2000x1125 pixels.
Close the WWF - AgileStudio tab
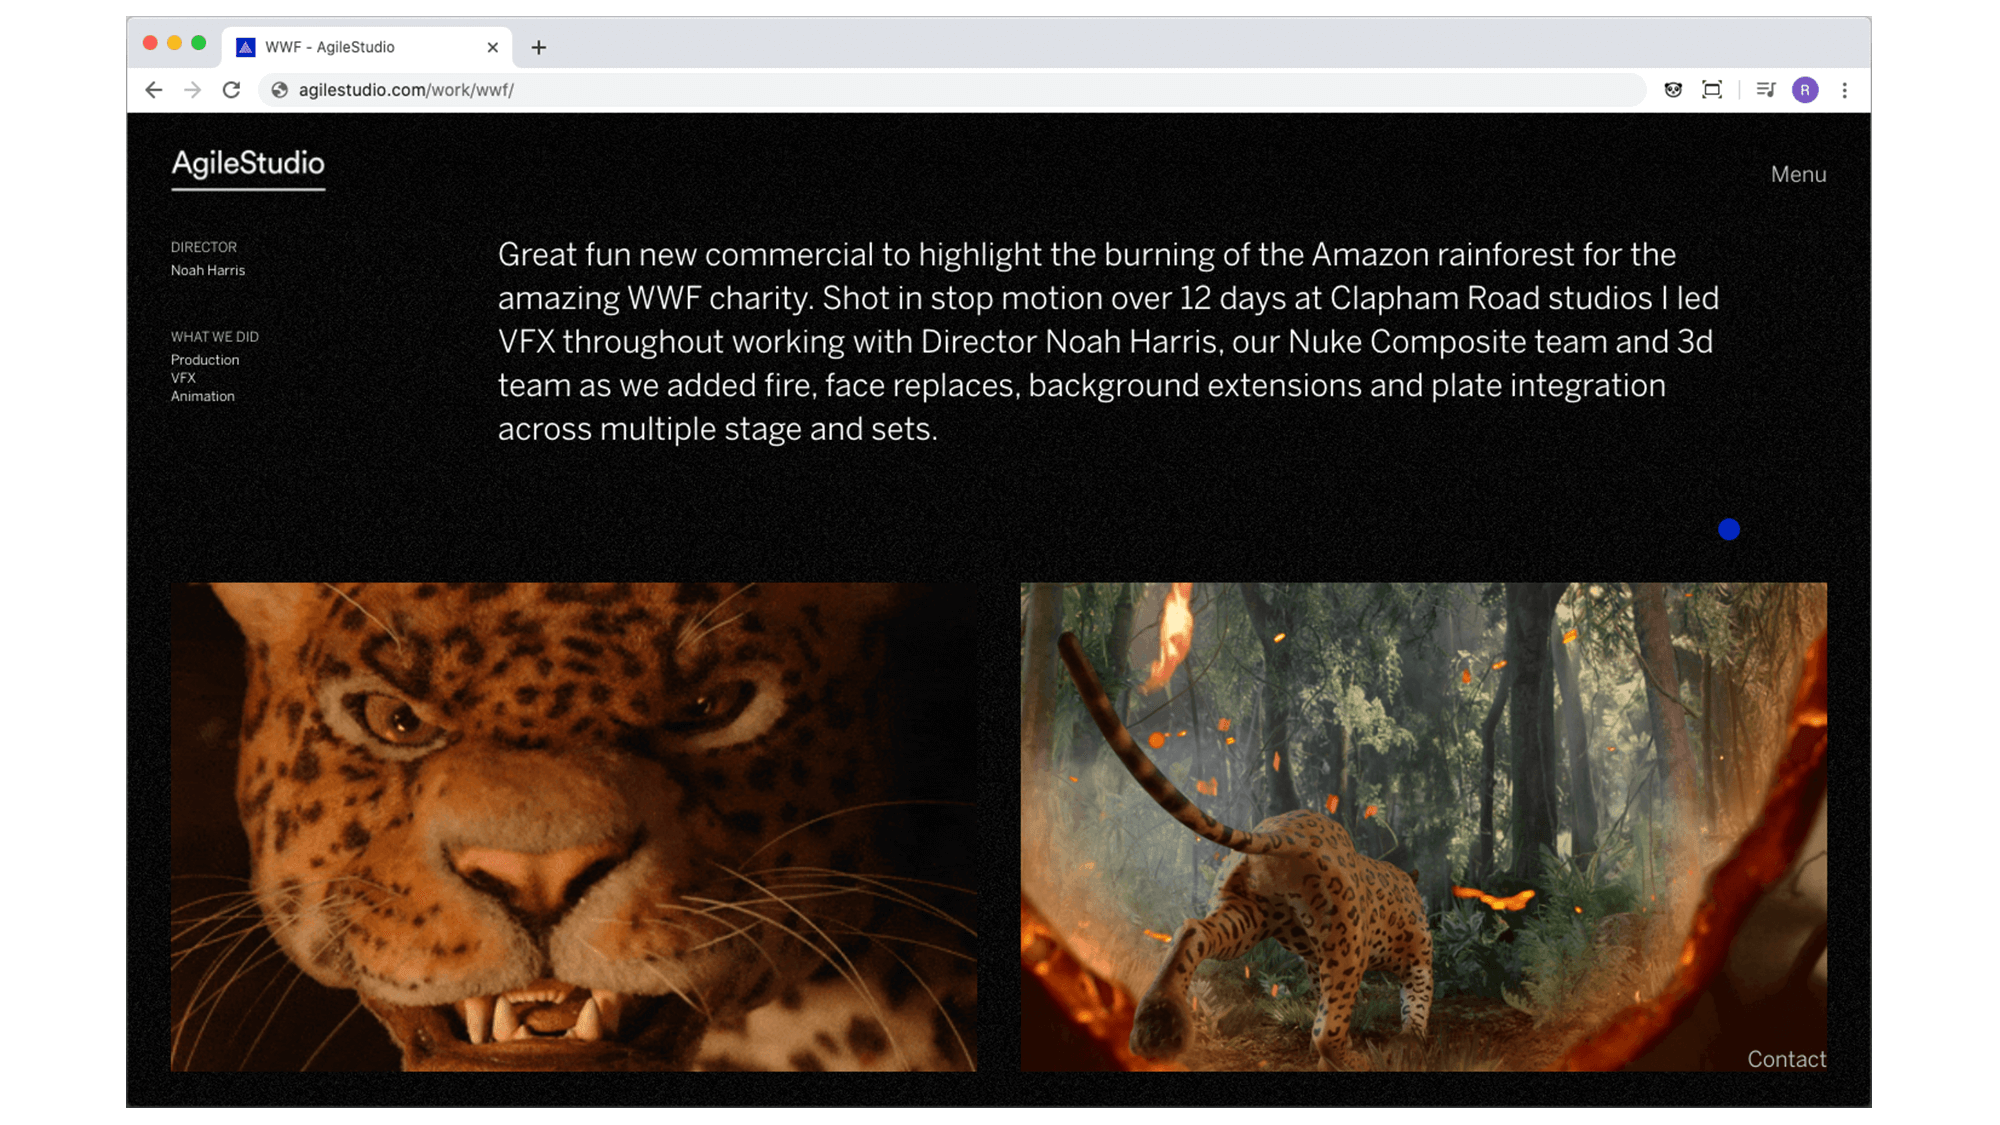coord(492,47)
